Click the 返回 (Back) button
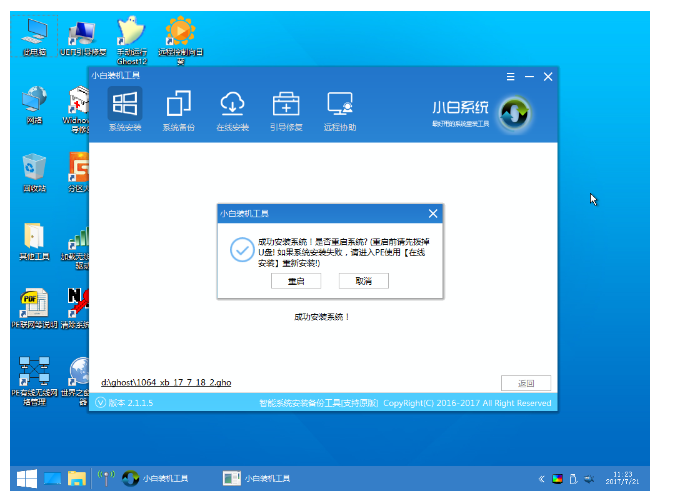The width and height of the screenshot is (681, 499). tap(525, 383)
